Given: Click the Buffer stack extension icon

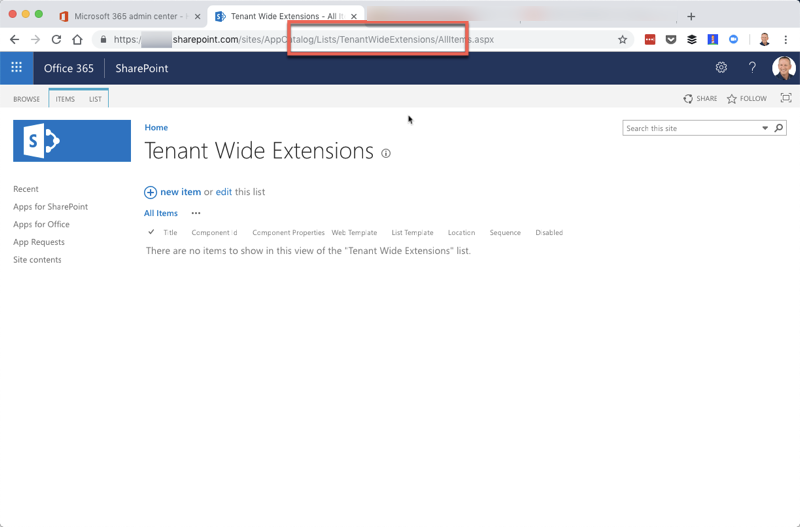Looking at the screenshot, I should (x=691, y=39).
